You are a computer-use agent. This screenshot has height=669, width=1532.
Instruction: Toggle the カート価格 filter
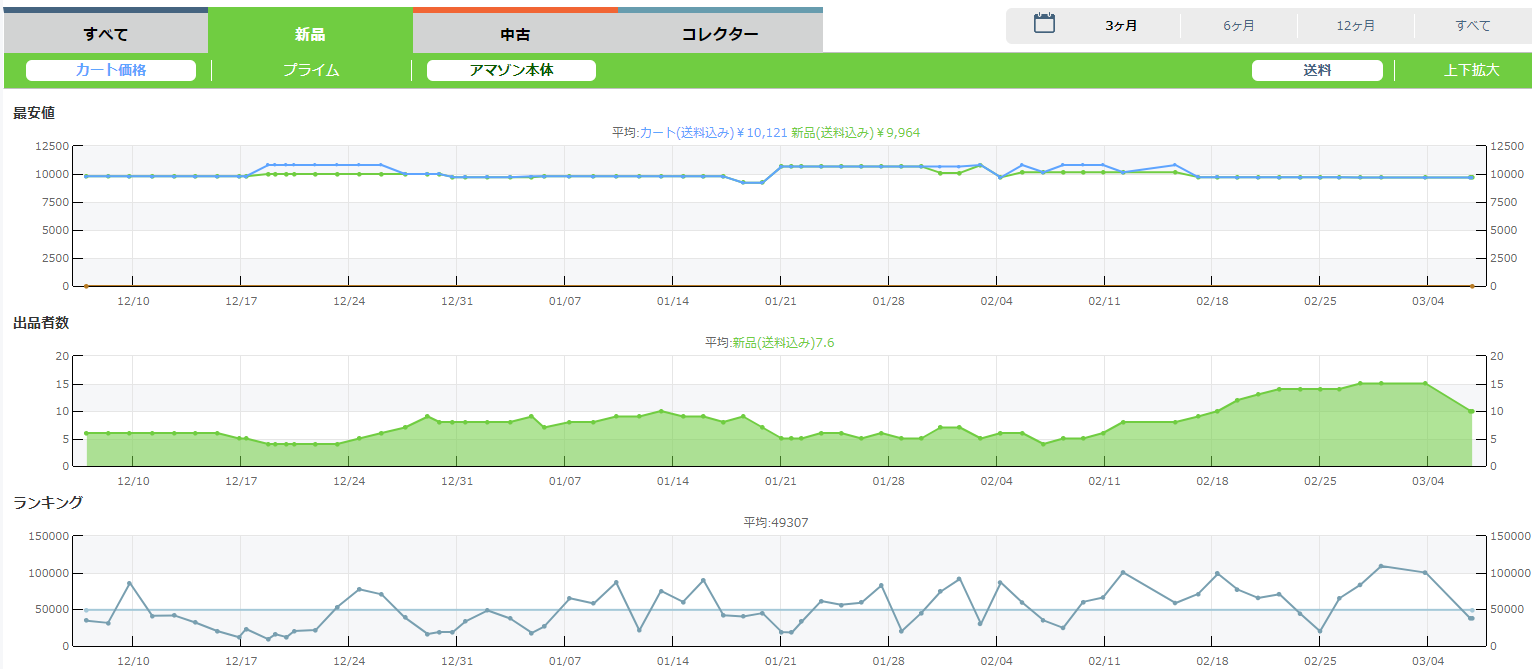click(111, 70)
